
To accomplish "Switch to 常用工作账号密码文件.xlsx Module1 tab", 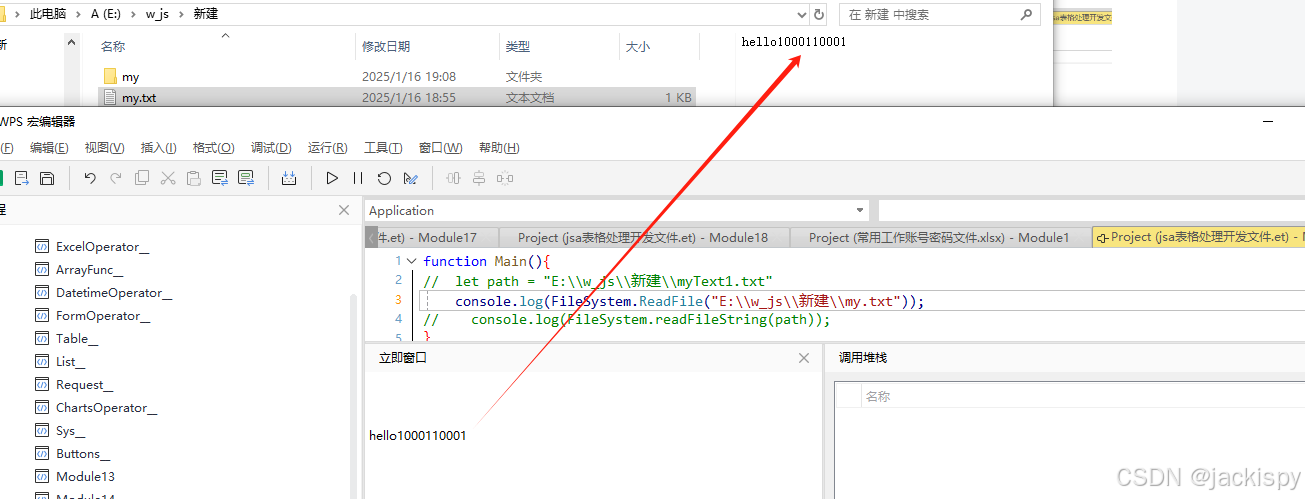I will 939,237.
